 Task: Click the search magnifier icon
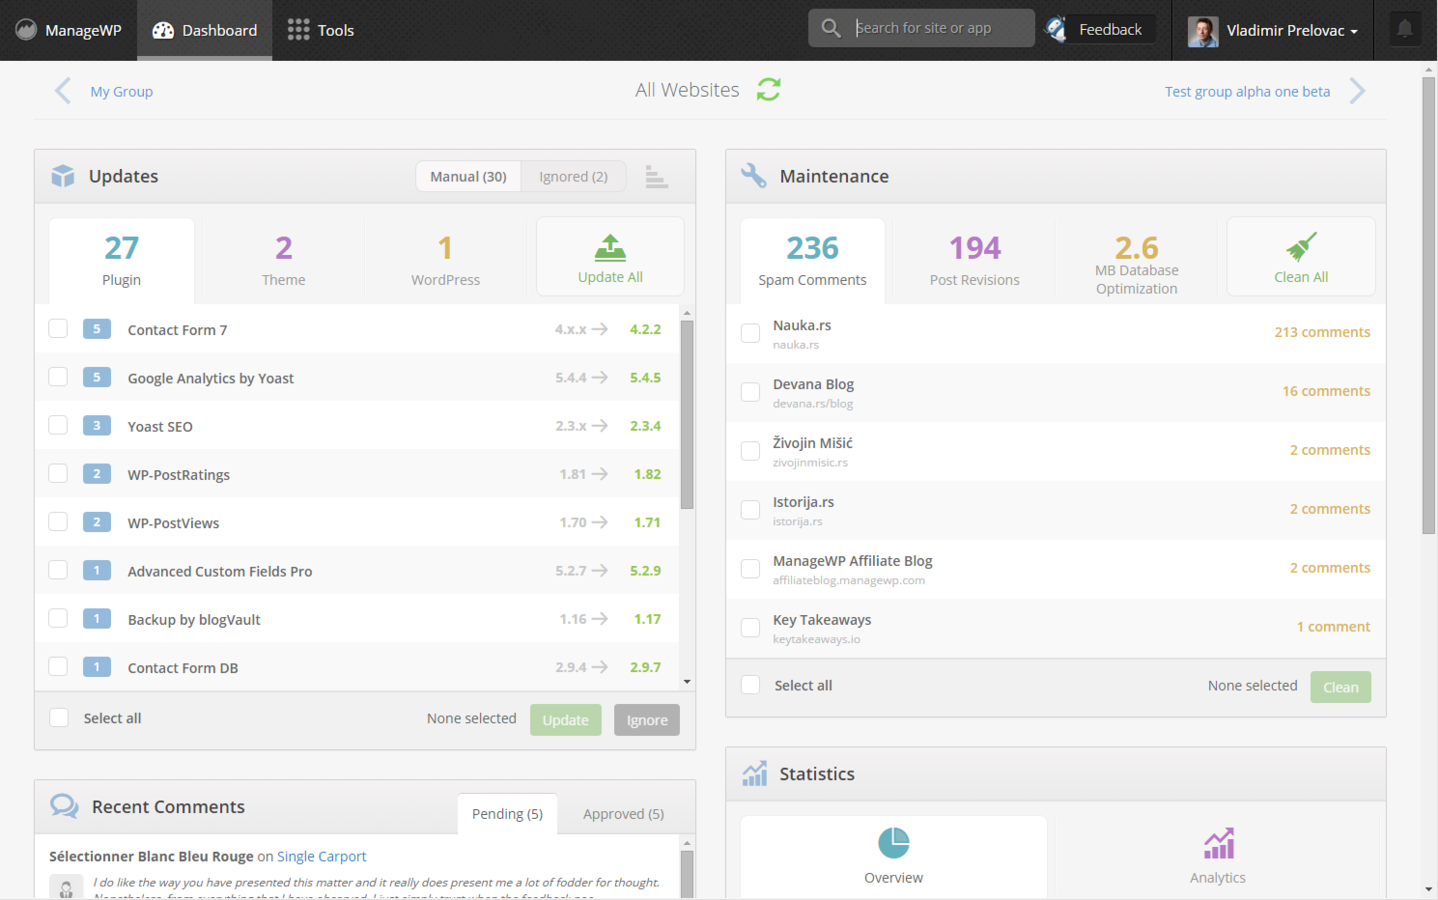[831, 28]
